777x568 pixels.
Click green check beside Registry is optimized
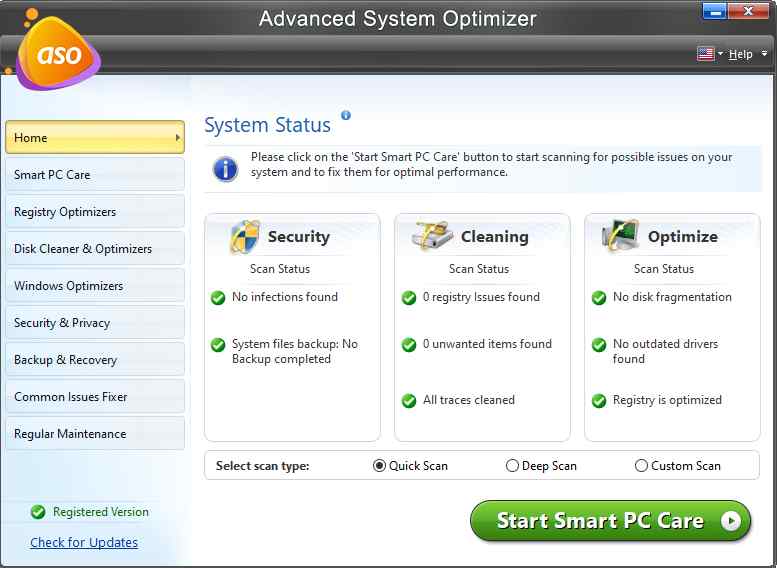pos(599,400)
